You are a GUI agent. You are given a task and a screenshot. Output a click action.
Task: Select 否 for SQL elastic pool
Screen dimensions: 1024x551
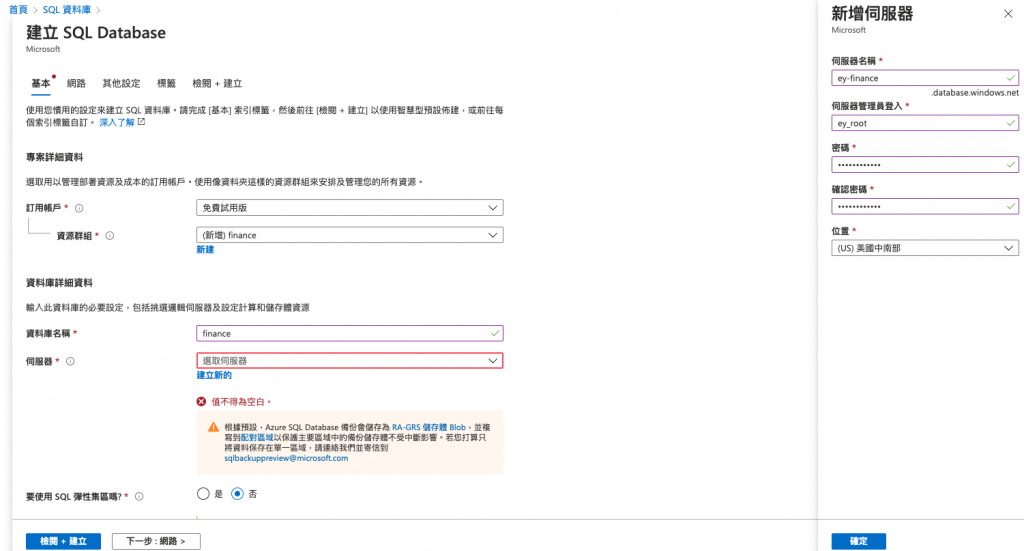tap(237, 494)
